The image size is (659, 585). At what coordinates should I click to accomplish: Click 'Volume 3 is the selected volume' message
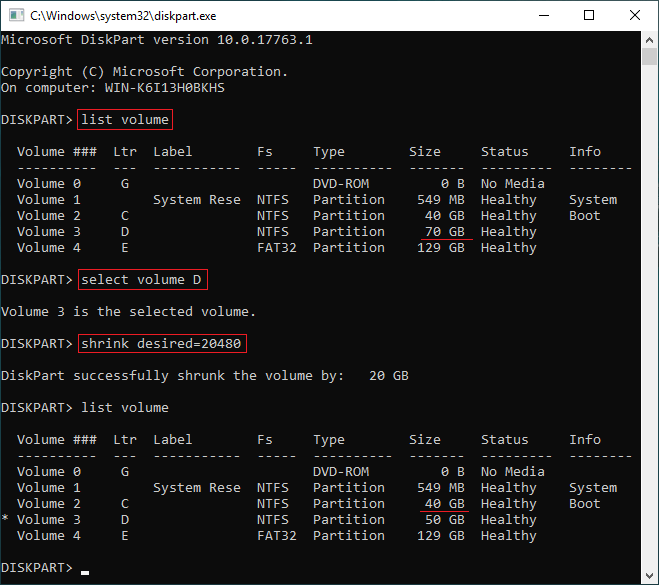coord(129,312)
